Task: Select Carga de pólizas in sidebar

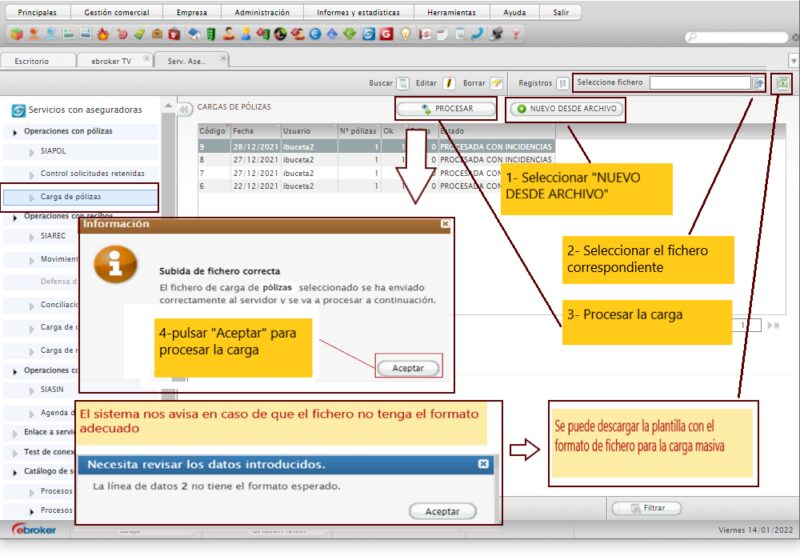Action: (x=71, y=197)
